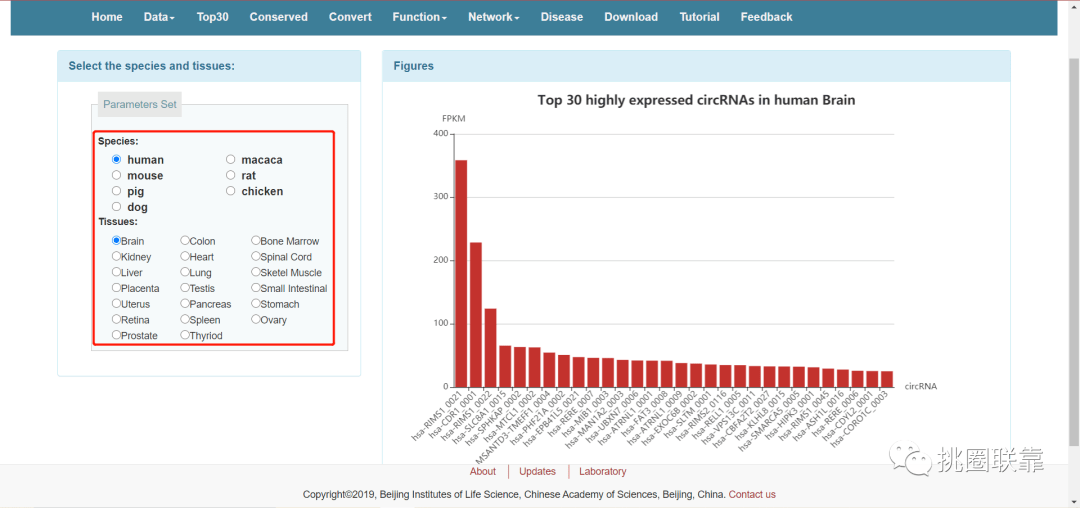1080x508 pixels.
Task: Choose the Ovary tissue option
Action: [x=256, y=319]
